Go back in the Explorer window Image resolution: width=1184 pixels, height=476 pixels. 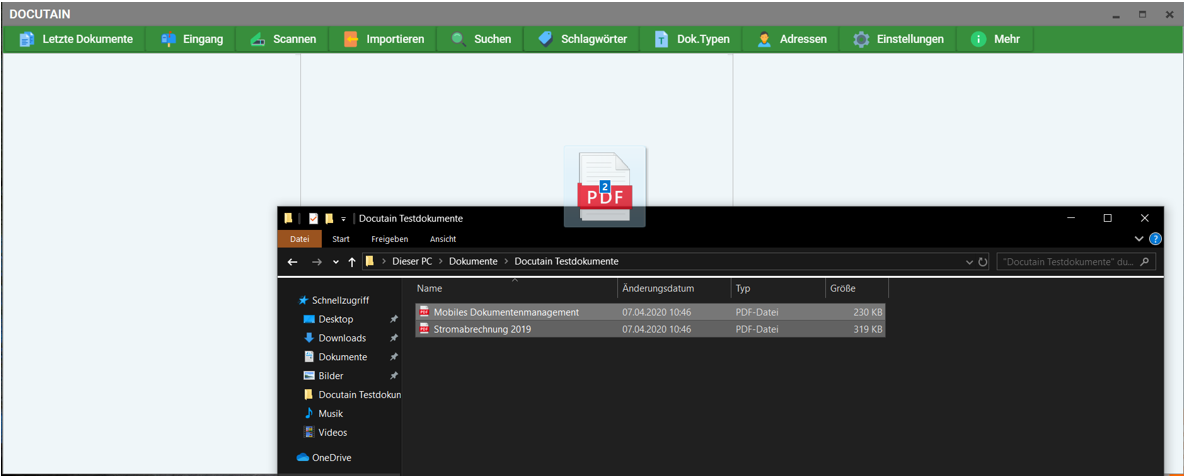point(293,262)
